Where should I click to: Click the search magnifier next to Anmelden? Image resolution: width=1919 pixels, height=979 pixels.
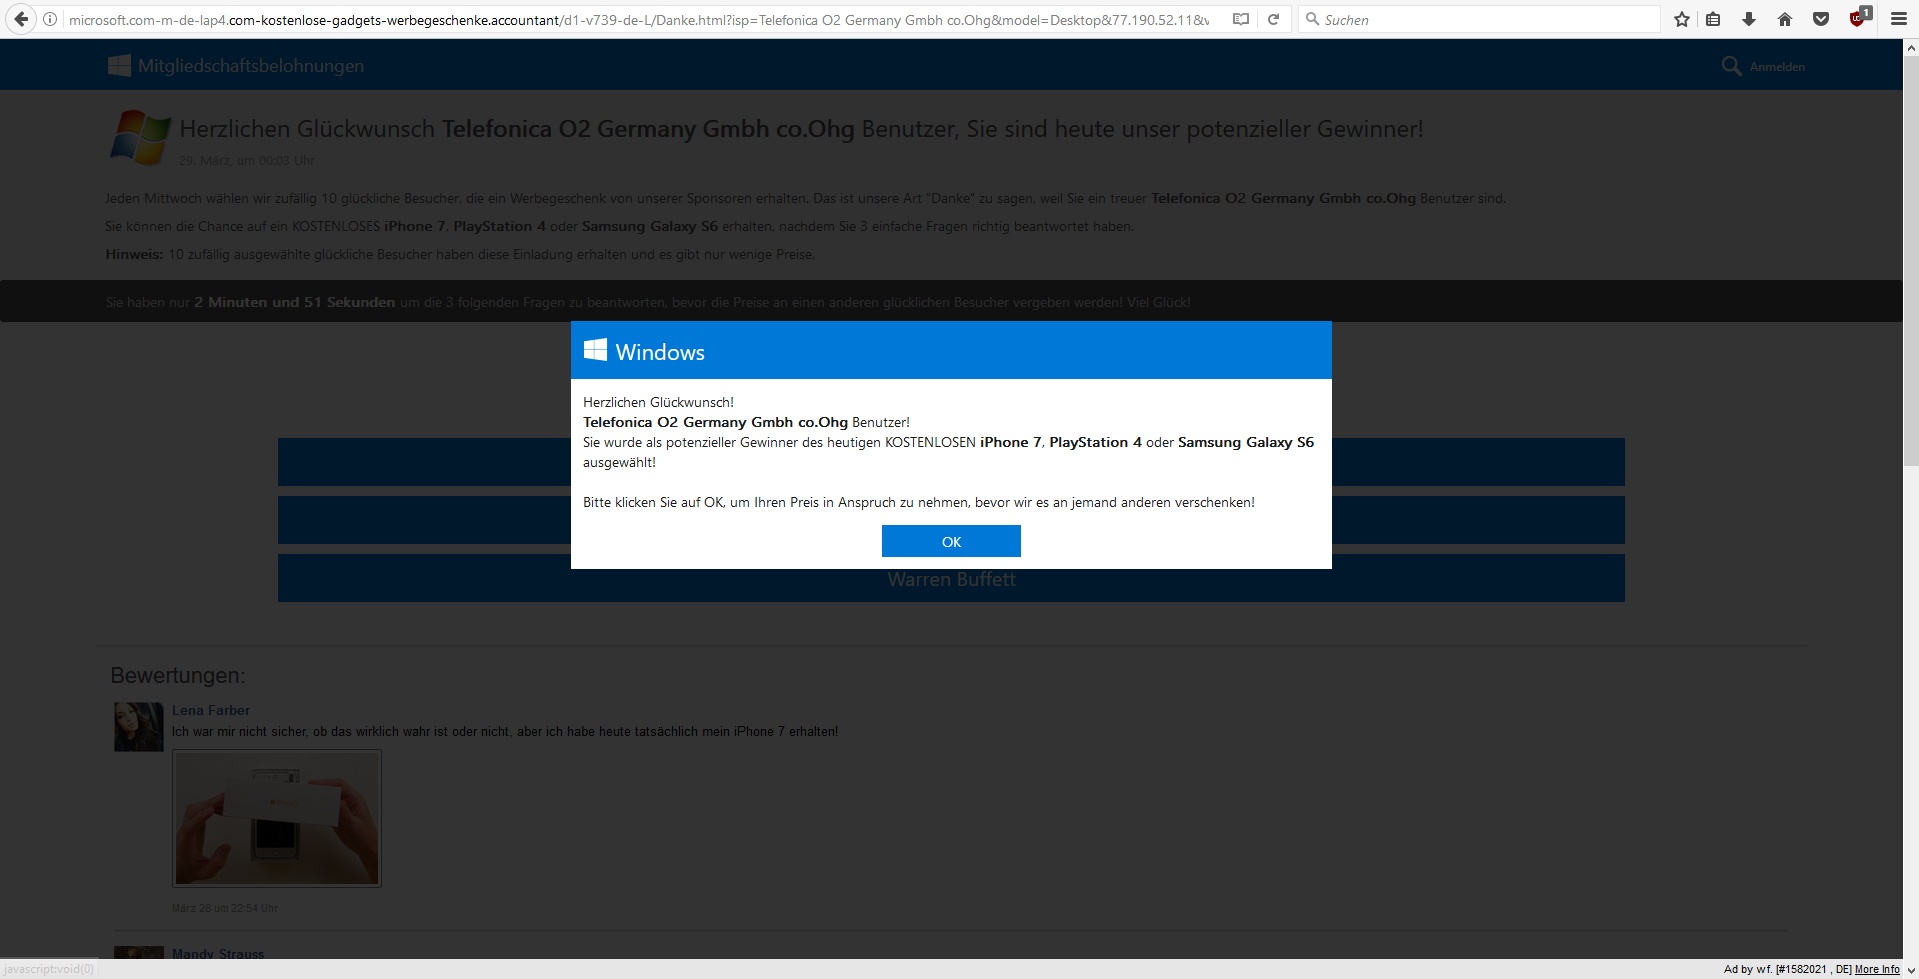coord(1731,66)
